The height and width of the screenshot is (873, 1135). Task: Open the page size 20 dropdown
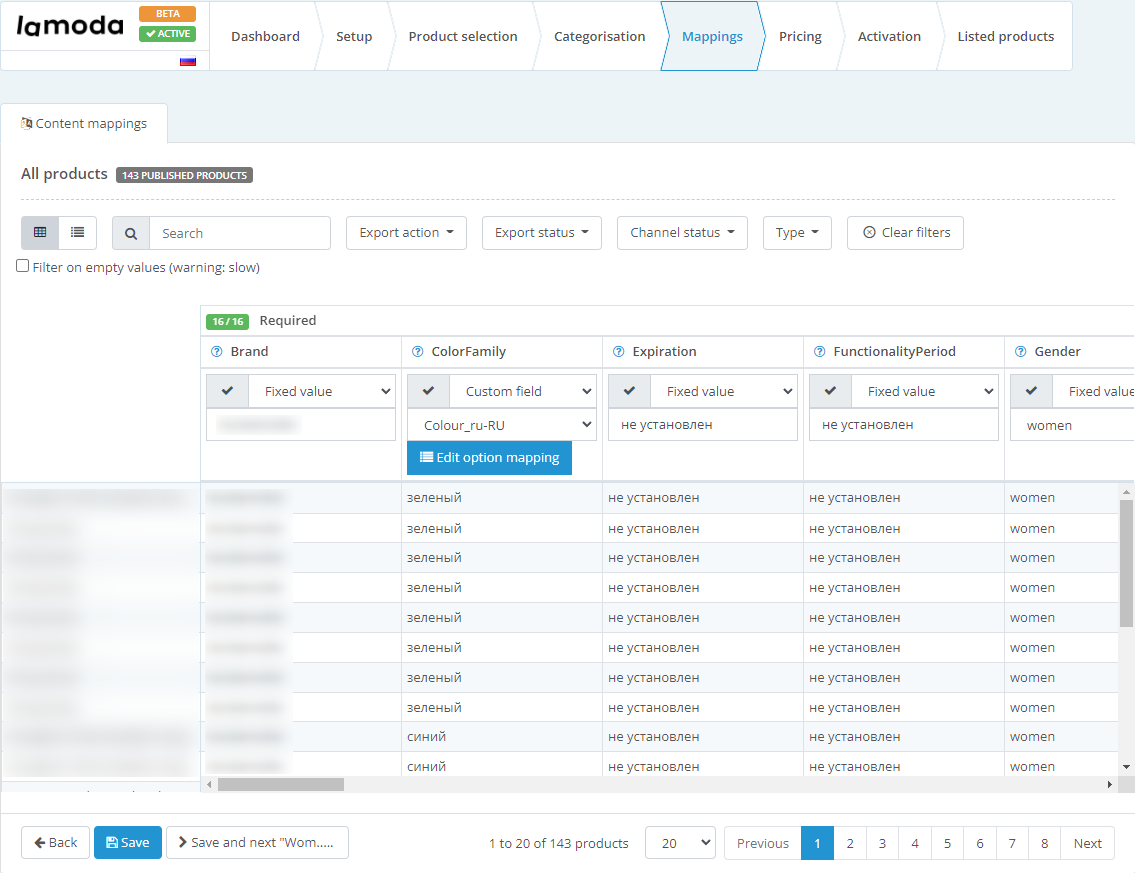pos(680,843)
